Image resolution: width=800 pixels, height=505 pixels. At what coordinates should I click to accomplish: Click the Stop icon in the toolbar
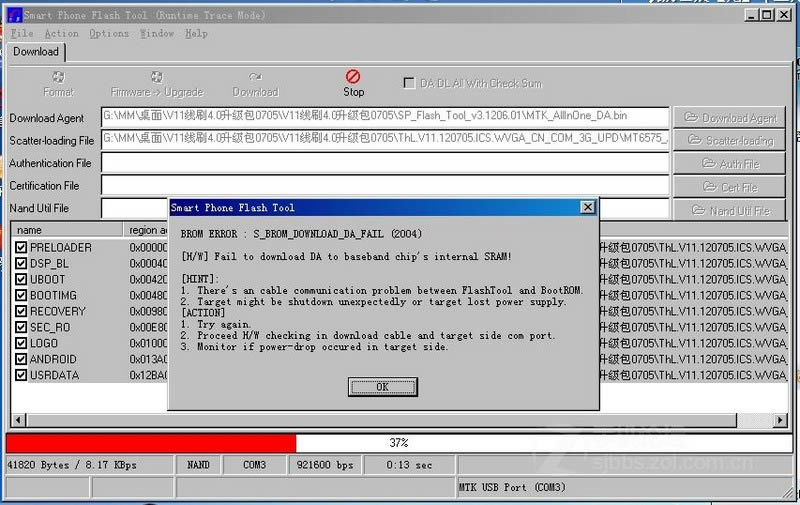353,77
